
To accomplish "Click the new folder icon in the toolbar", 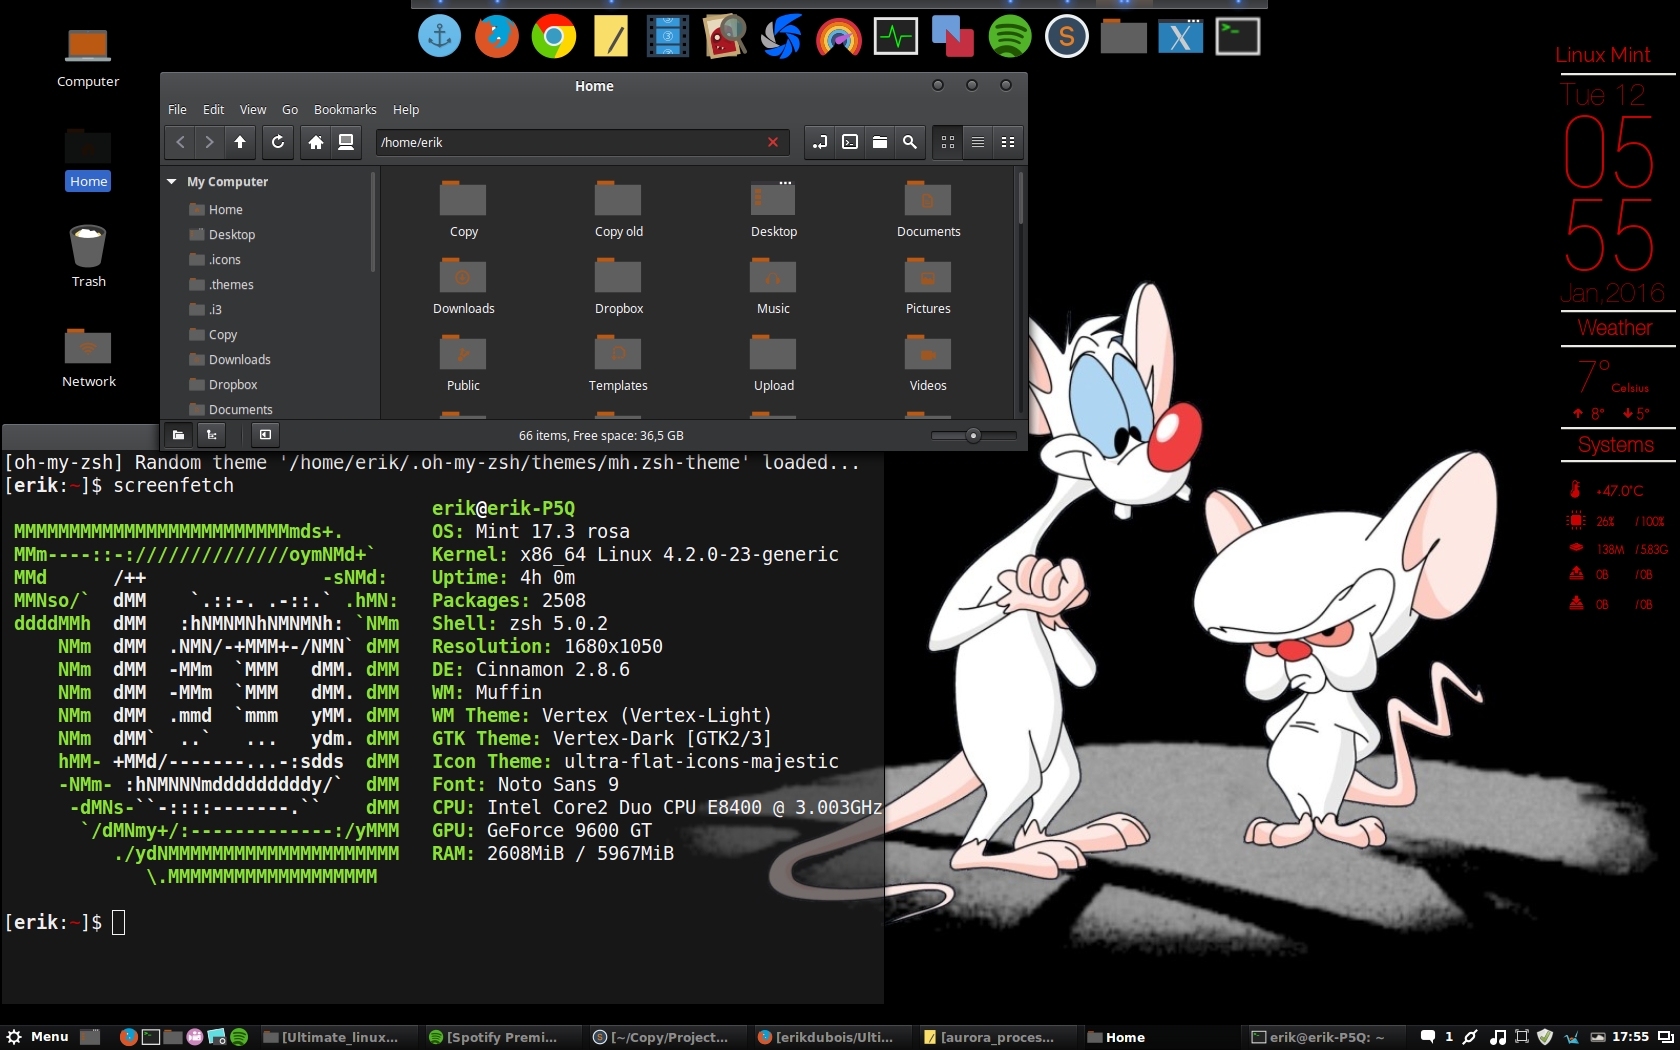I will 880,142.
